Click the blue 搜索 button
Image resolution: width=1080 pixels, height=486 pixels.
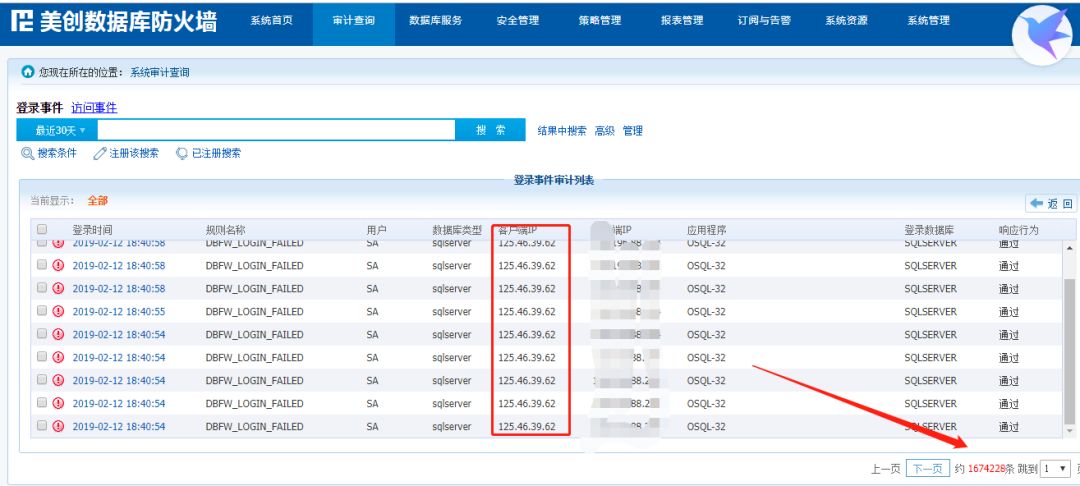(491, 130)
